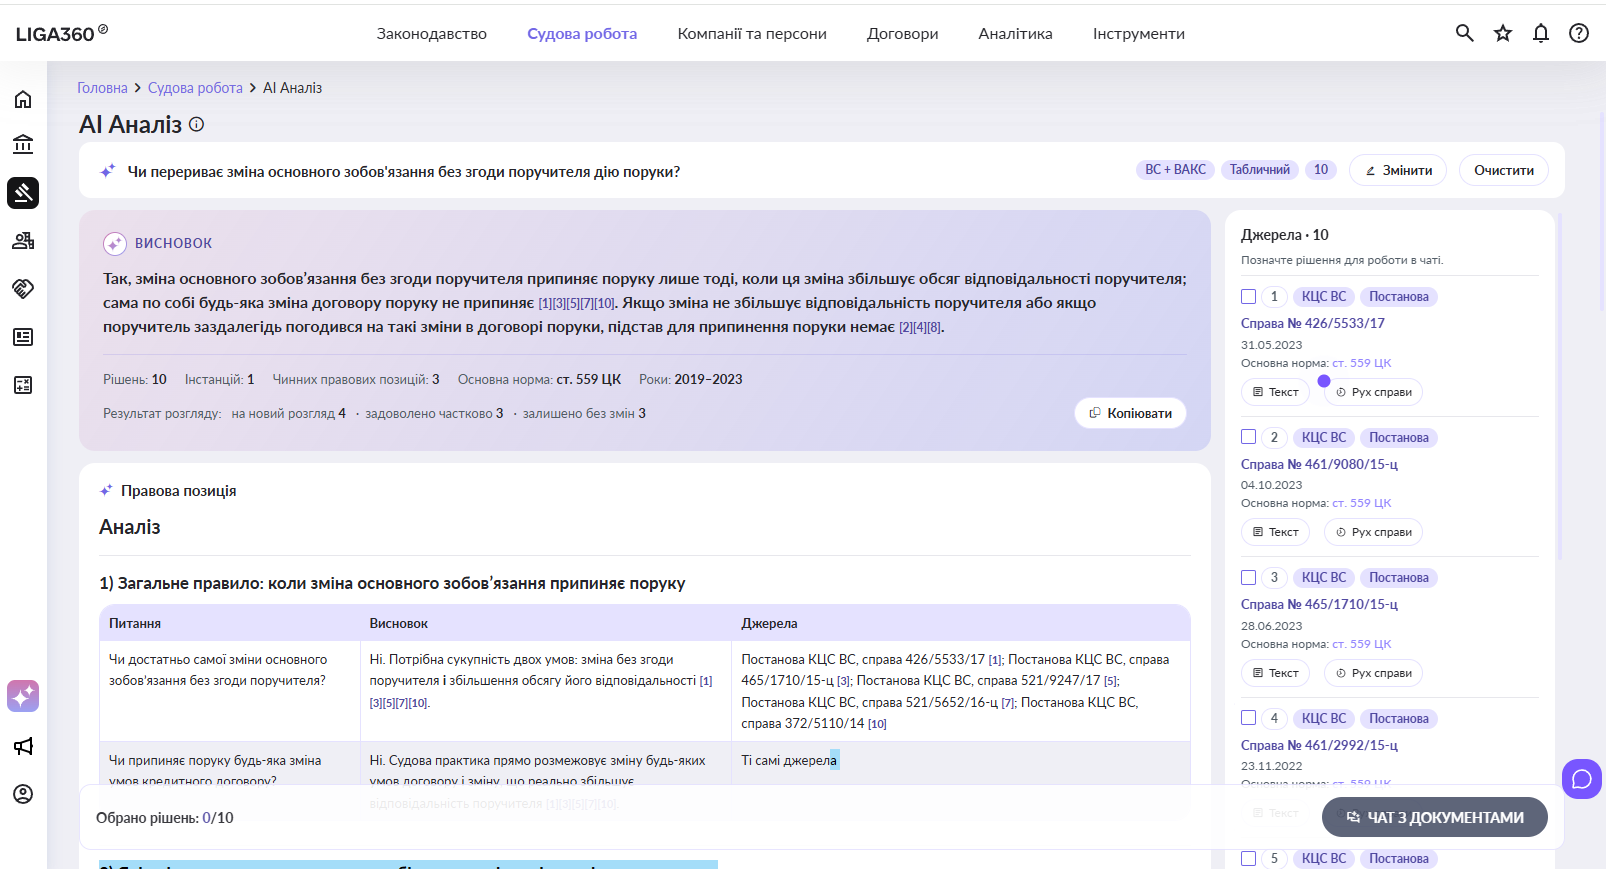Open the Інструменти menu
This screenshot has width=1606, height=869.
(x=1138, y=34)
